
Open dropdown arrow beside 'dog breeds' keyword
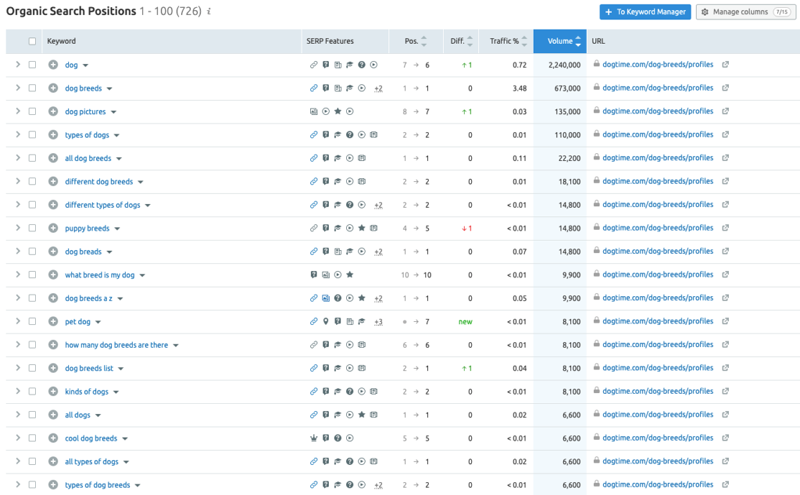coord(109,89)
